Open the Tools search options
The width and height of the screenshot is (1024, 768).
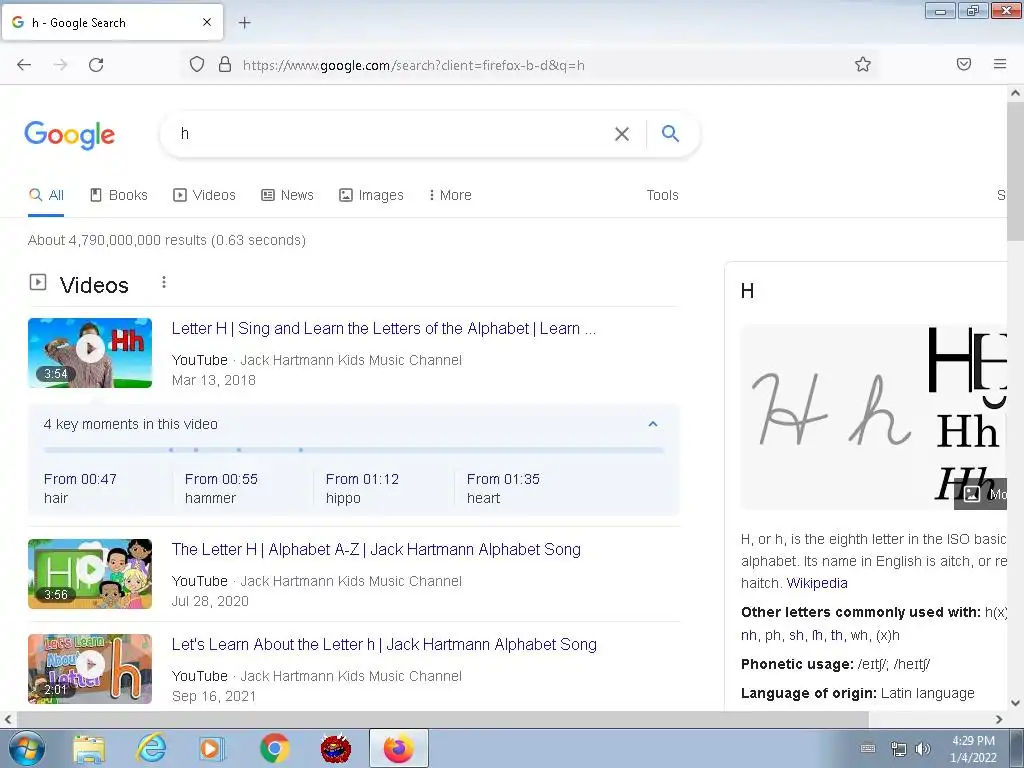coord(662,195)
